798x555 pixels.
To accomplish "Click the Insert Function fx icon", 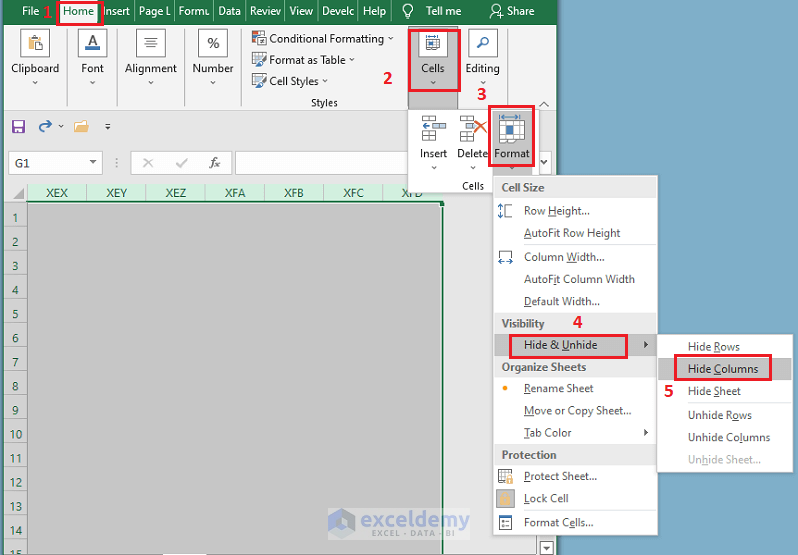I will [x=215, y=163].
